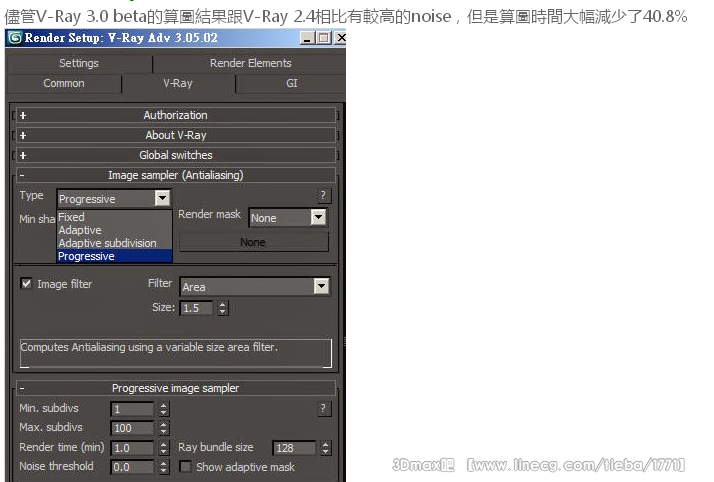Expand the Global switches rollout
714x482 pixels.
(176, 155)
